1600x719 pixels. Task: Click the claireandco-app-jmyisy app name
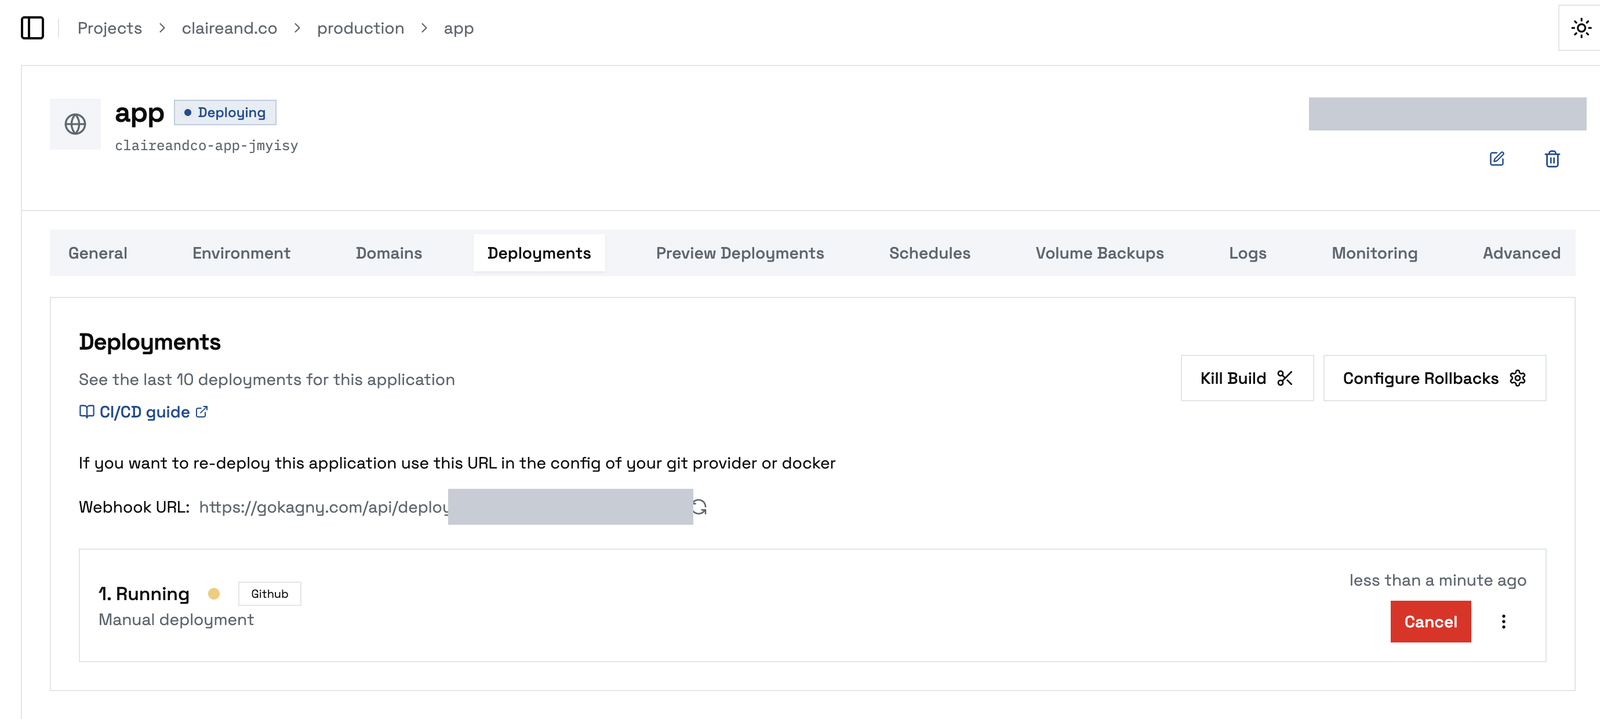point(206,146)
